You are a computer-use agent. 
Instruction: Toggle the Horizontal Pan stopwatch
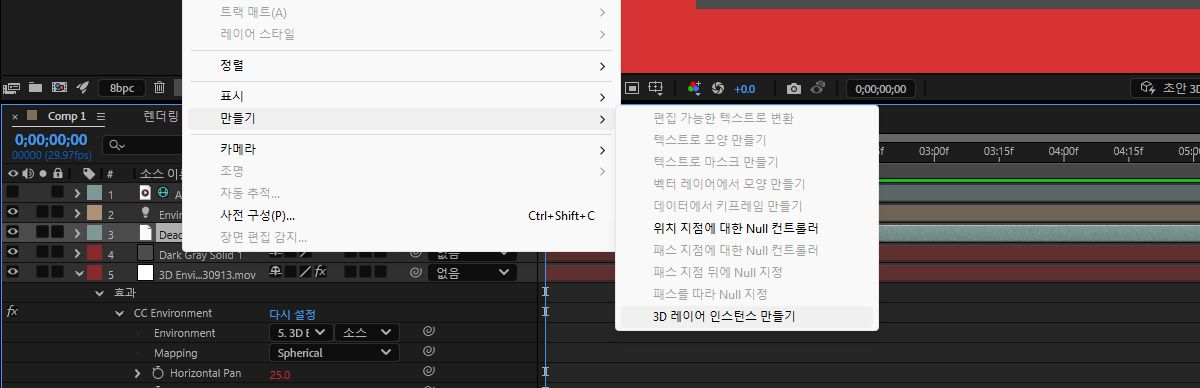(158, 373)
